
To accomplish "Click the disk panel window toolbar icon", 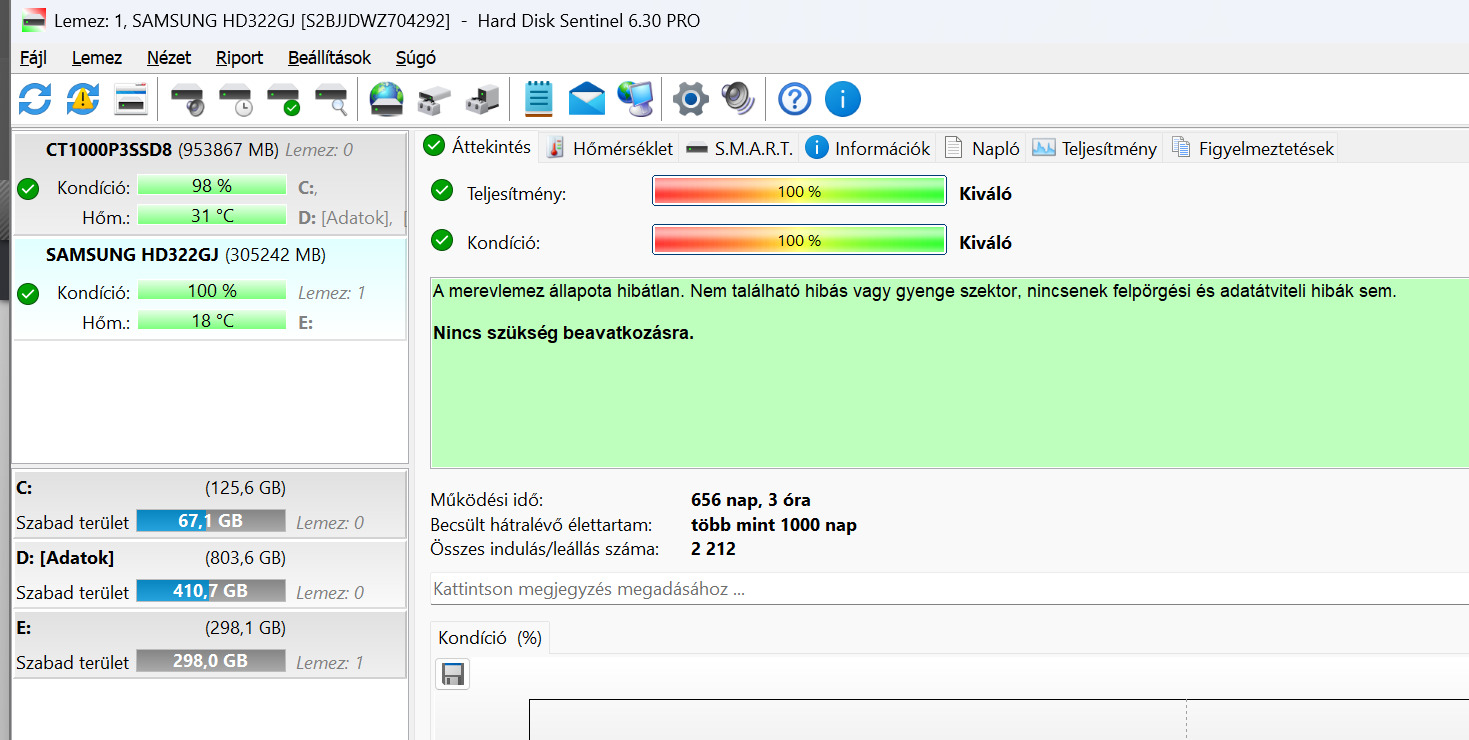I will point(131,99).
